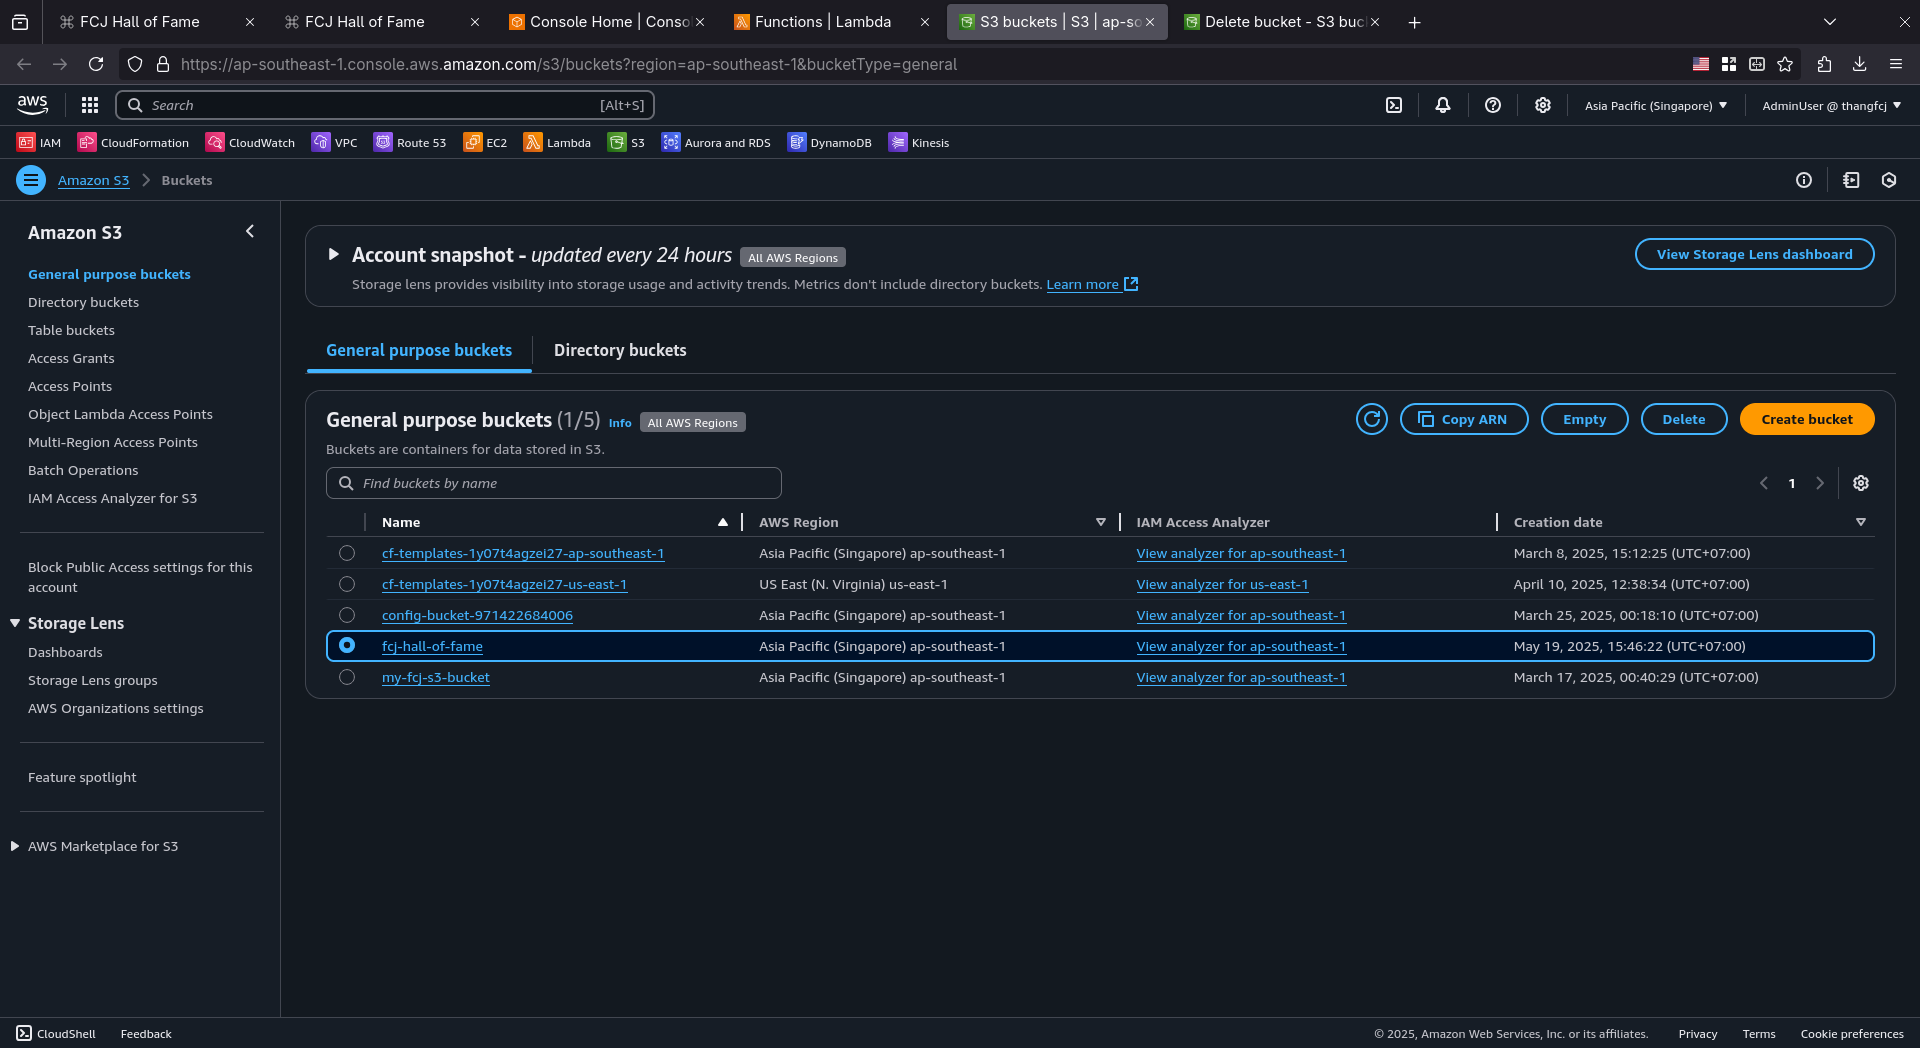Select radio for config-bucket-971422684006
The height and width of the screenshot is (1048, 1920).
(x=347, y=615)
